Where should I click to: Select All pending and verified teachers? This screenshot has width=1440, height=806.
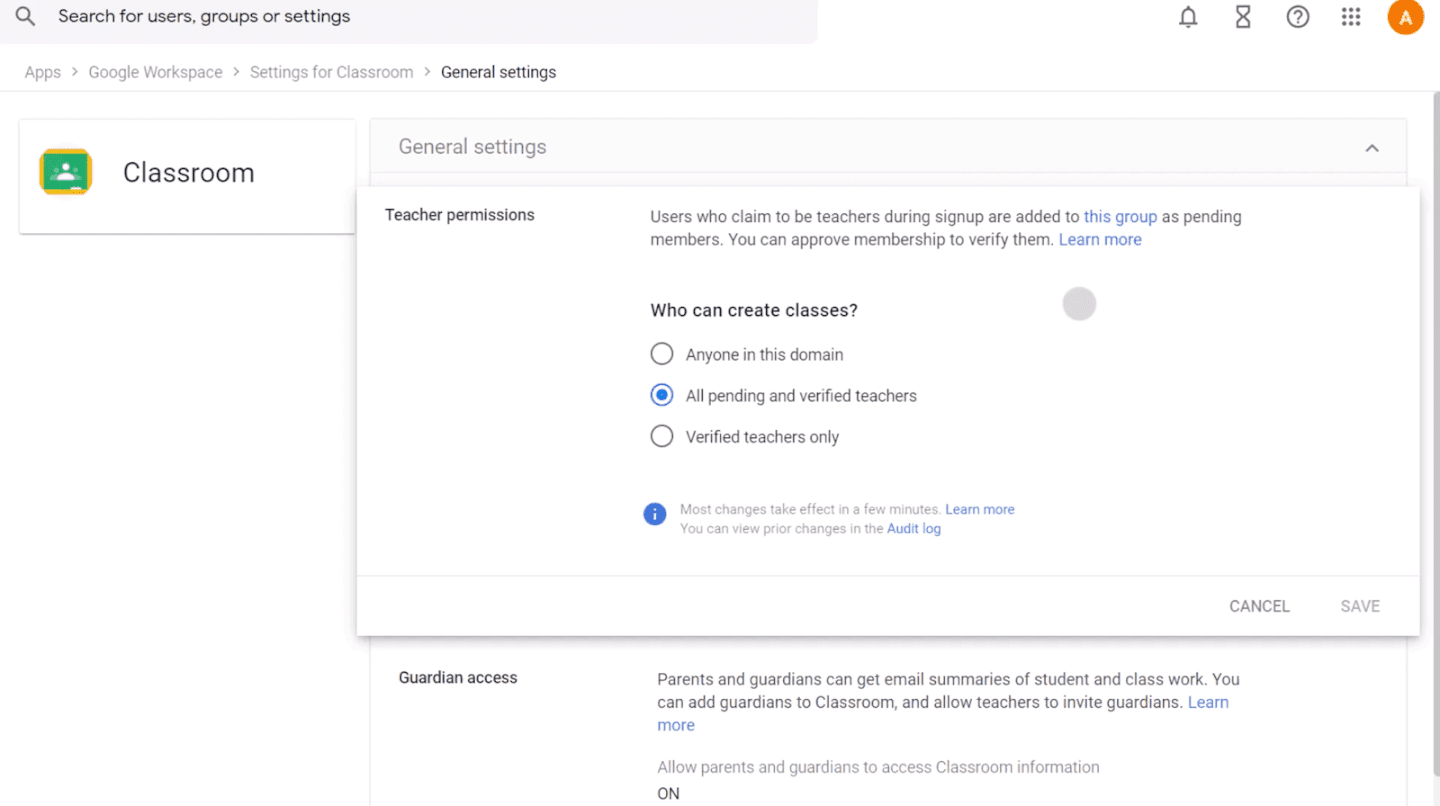pos(662,395)
